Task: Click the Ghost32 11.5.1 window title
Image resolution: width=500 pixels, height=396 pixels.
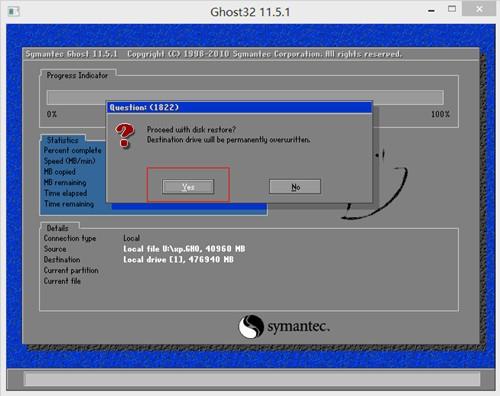Action: click(x=250, y=12)
